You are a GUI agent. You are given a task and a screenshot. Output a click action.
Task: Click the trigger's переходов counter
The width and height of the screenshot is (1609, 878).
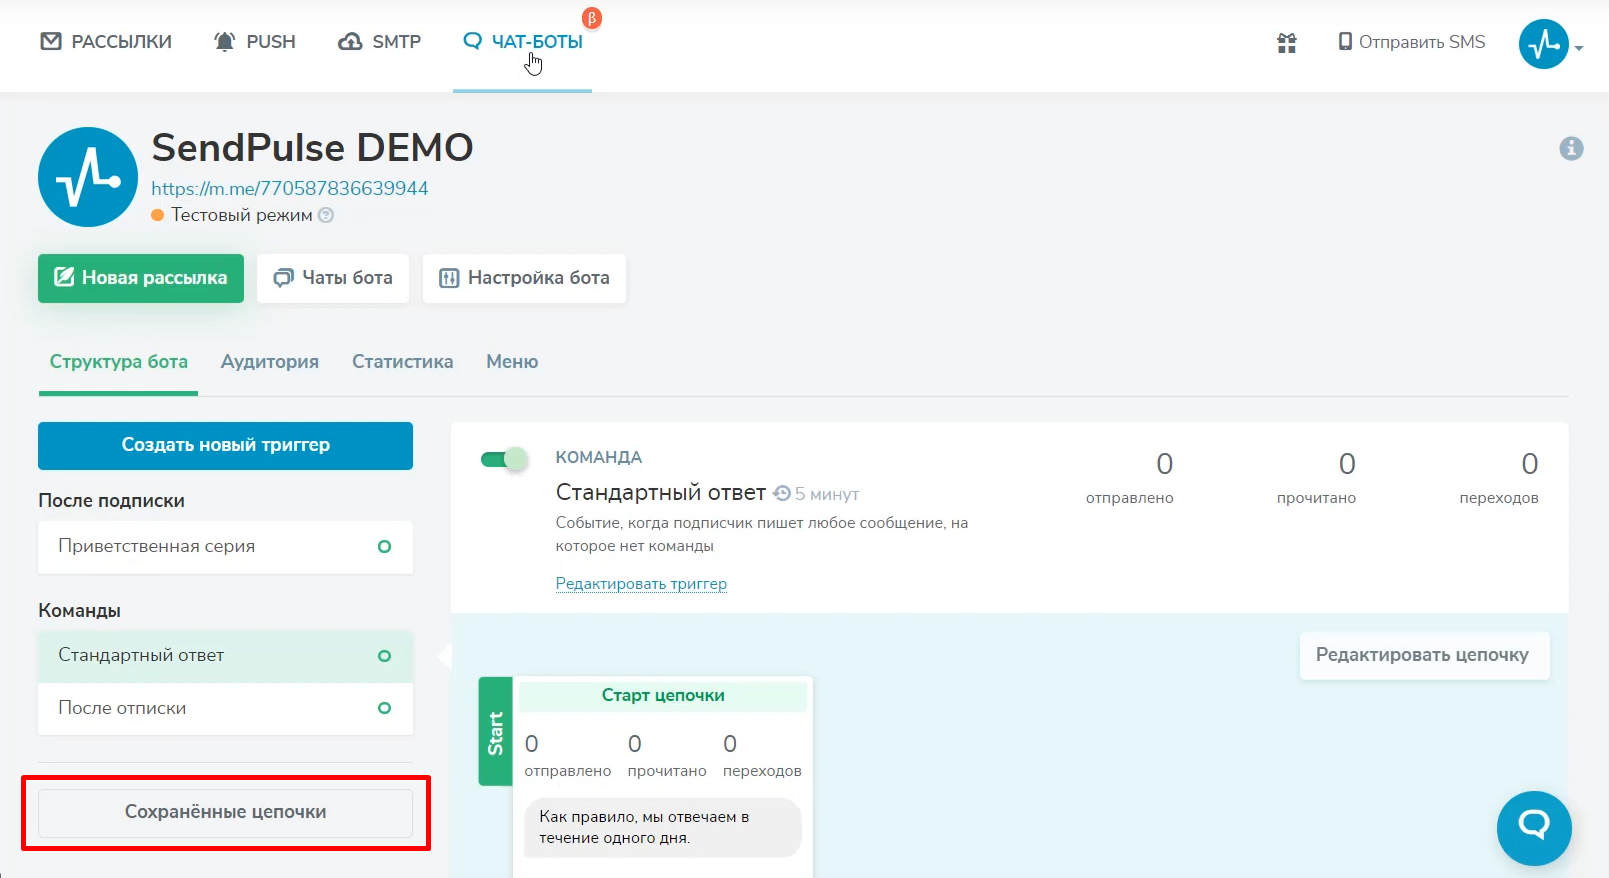tap(1498, 478)
